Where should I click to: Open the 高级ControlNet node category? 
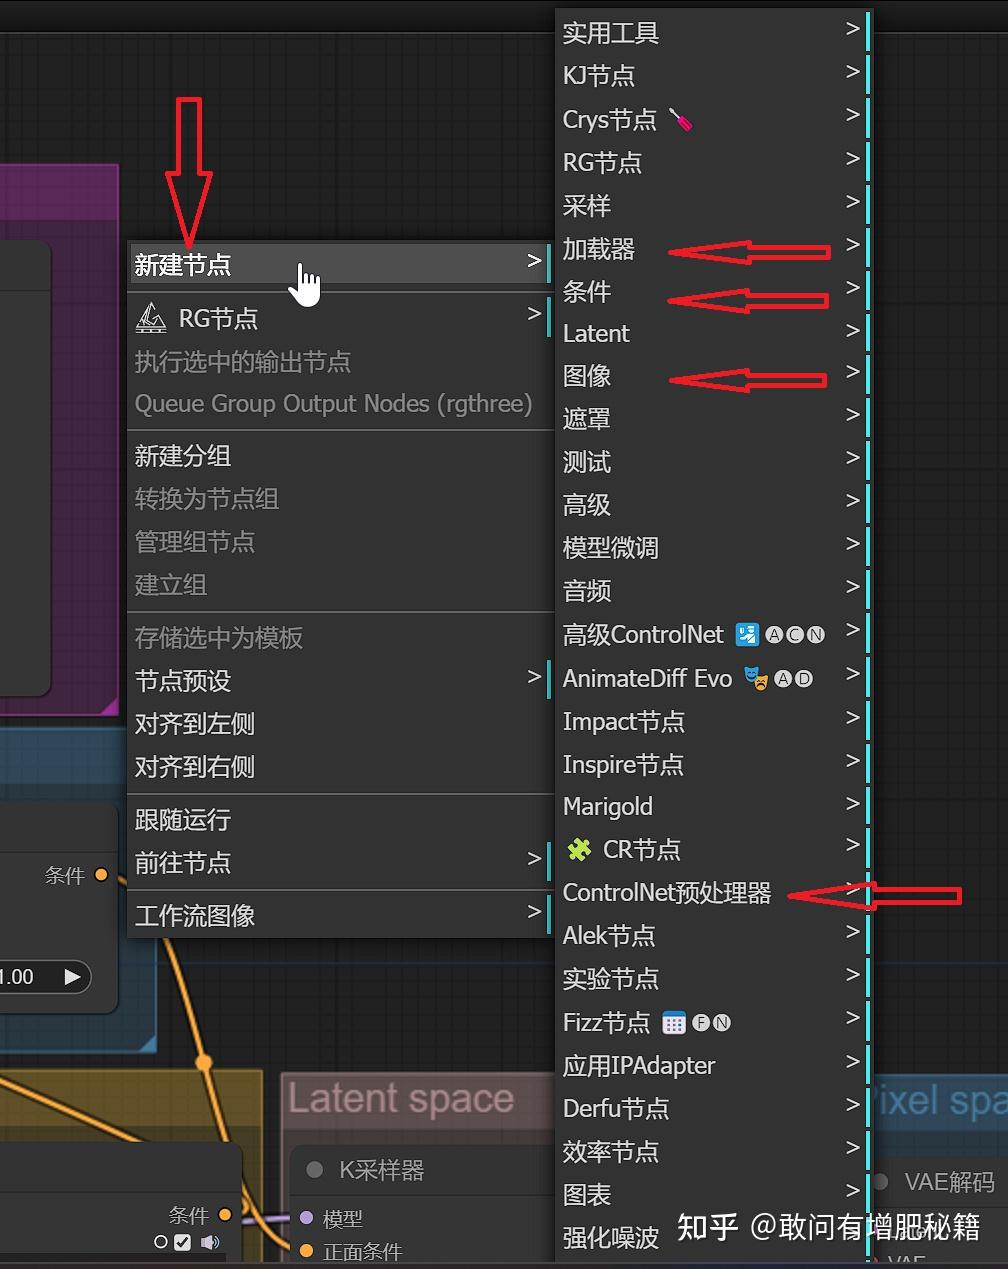[712, 635]
